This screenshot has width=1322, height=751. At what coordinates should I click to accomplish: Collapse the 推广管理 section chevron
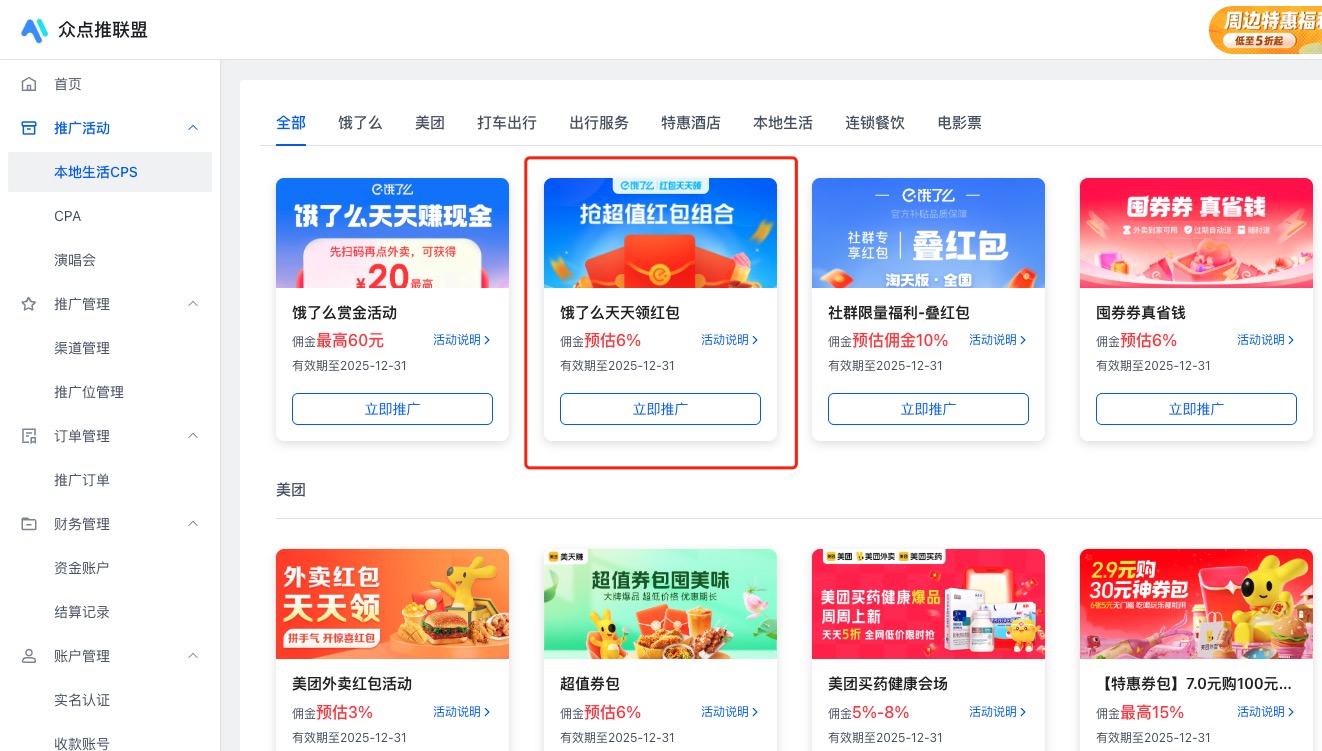(193, 304)
